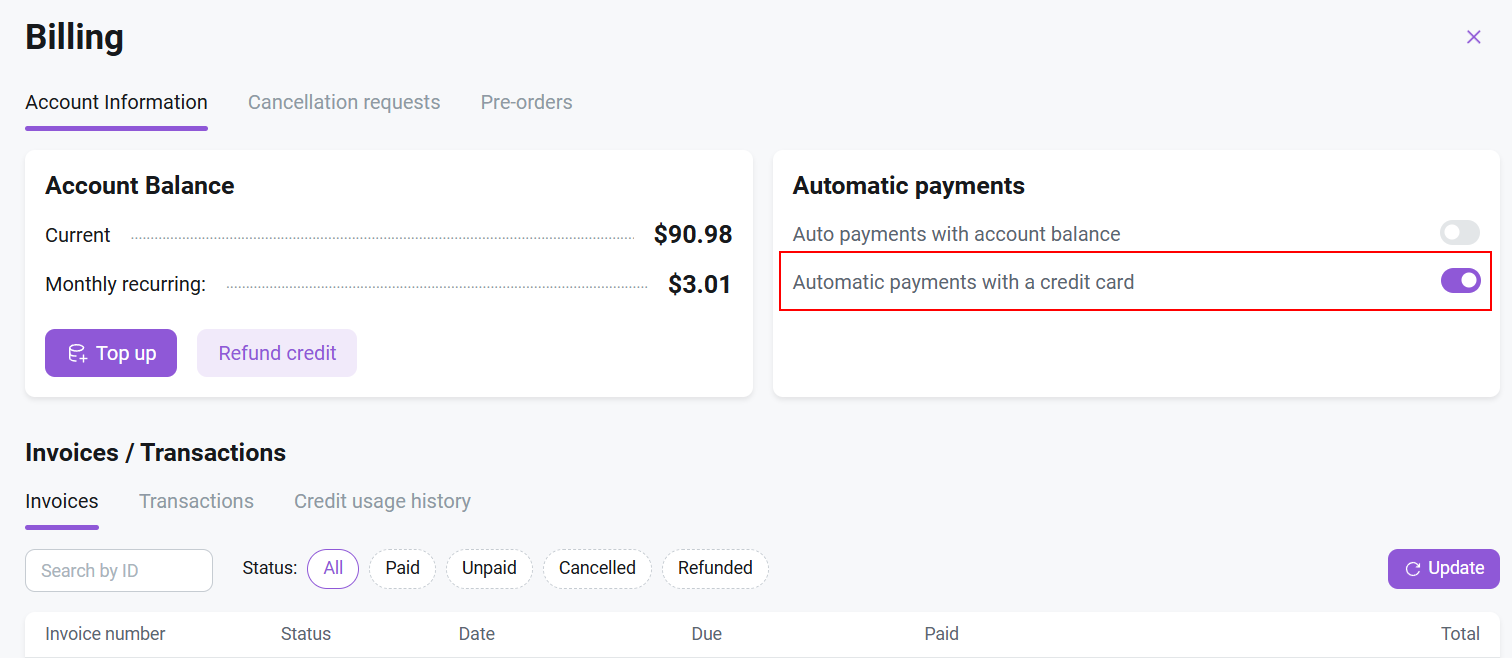Open the Cancellation requests tab

[344, 102]
